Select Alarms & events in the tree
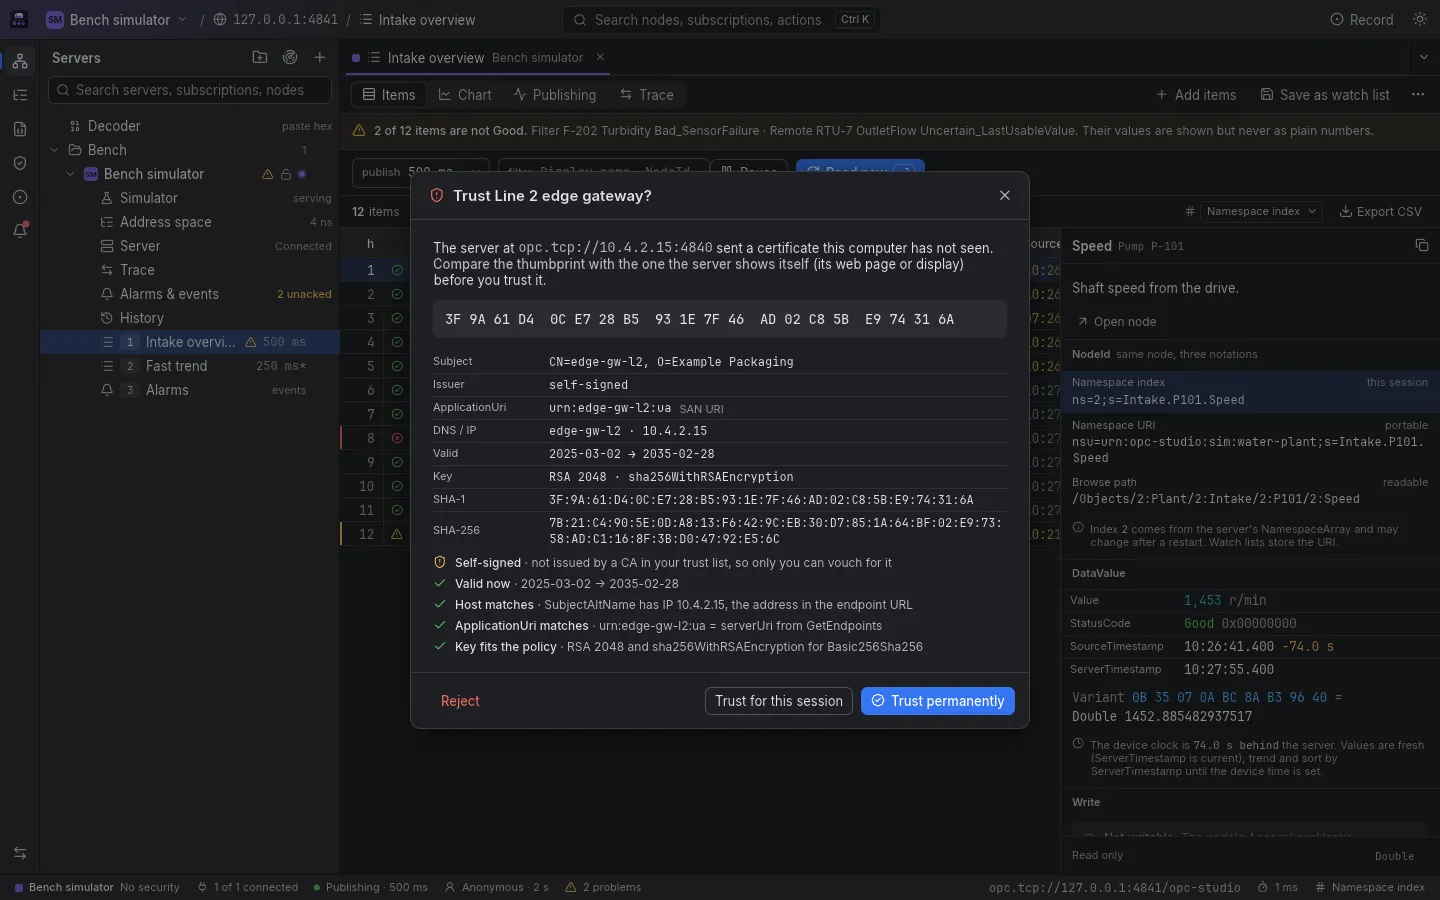The height and width of the screenshot is (900, 1440). point(190,294)
